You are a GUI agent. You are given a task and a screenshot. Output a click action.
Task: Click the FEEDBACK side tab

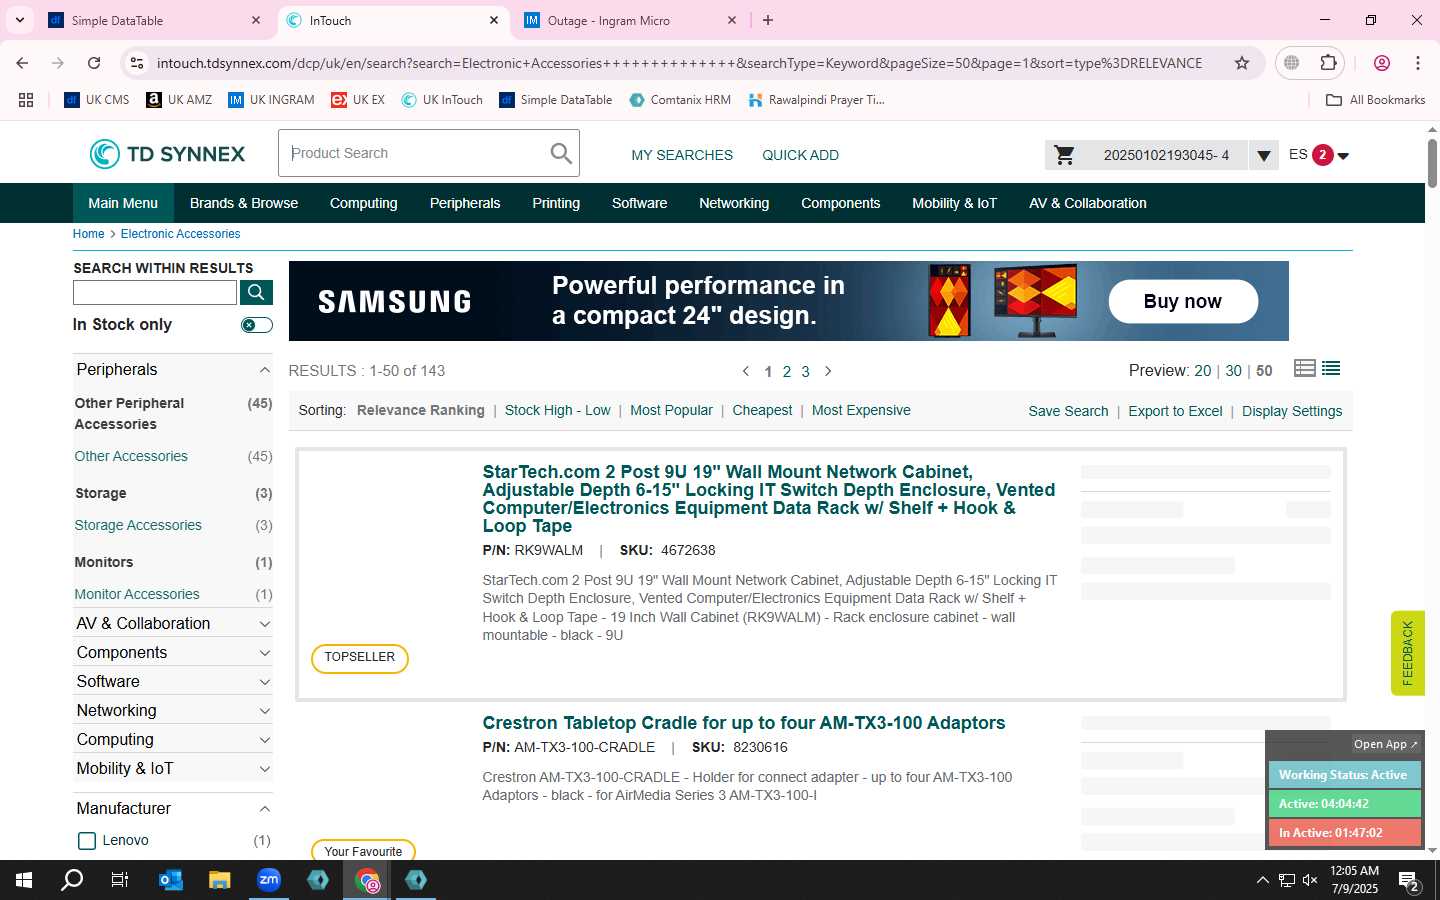1407,653
